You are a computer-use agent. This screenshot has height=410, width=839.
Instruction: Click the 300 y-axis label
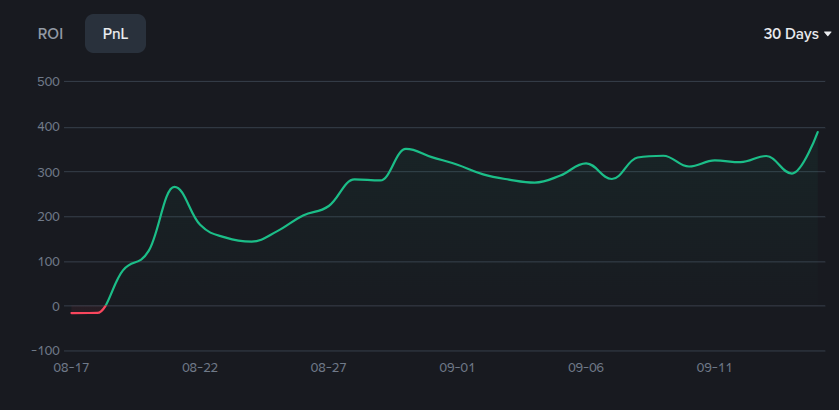pyautogui.click(x=48, y=172)
